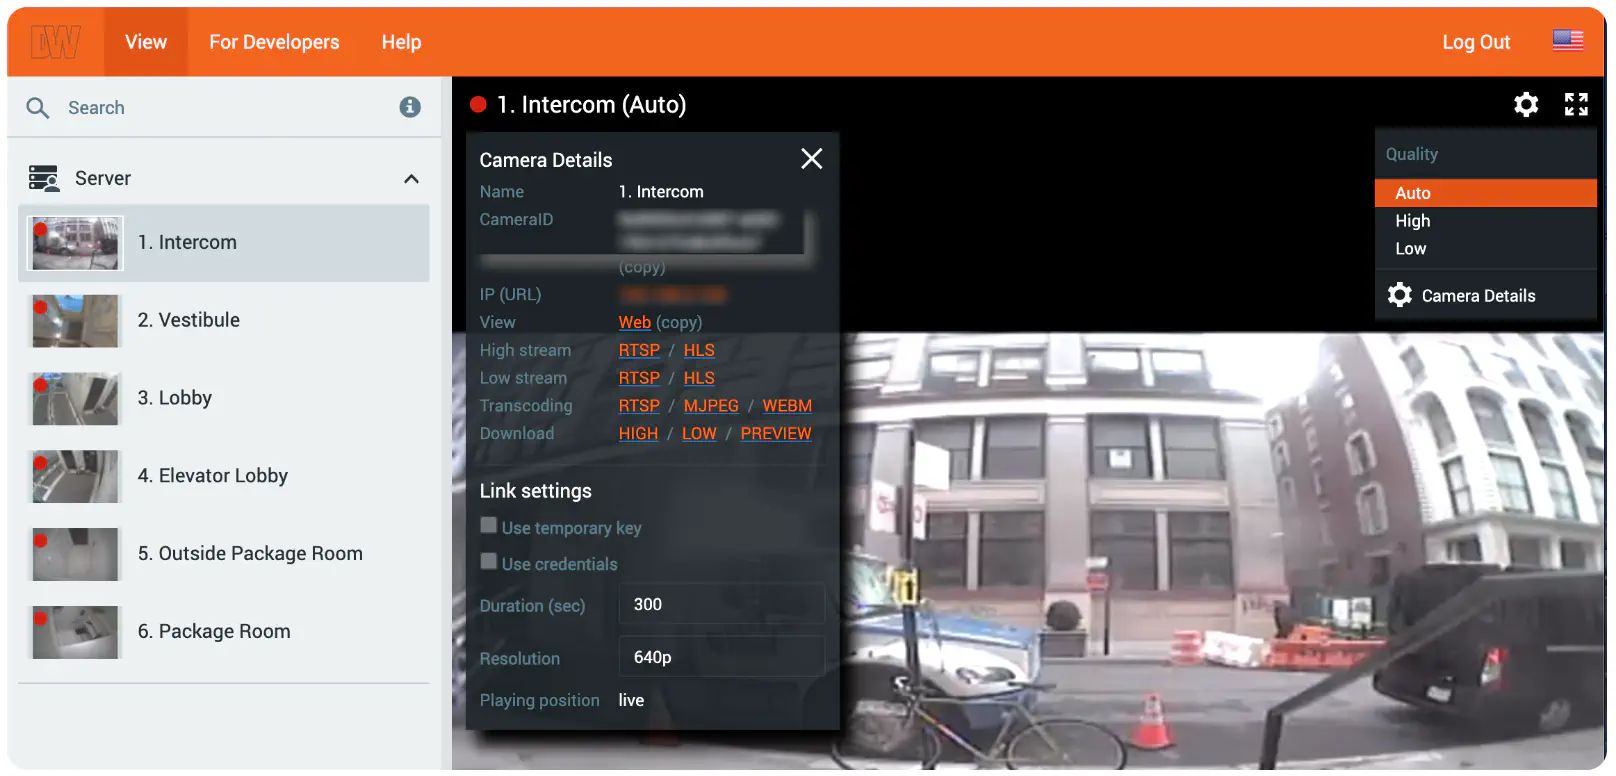Open the player settings gear icon
Viewport: 1616px width, 776px height.
point(1526,105)
